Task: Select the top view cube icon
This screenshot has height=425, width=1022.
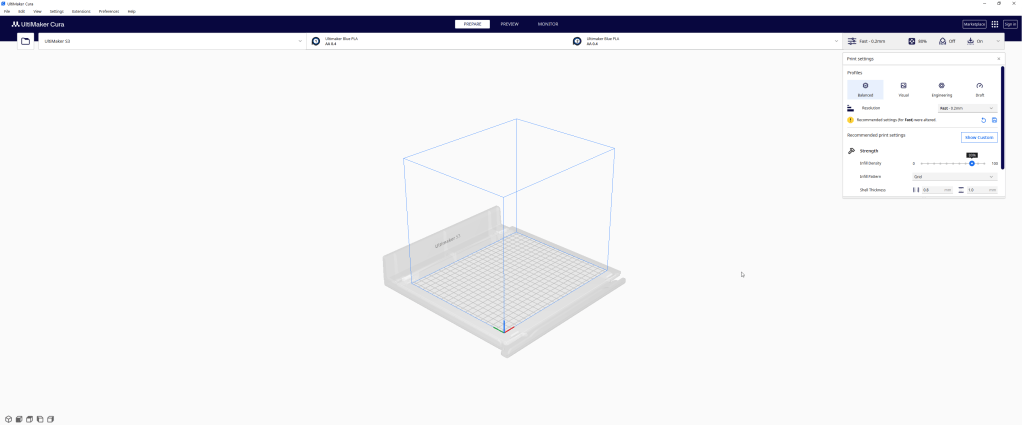Action: (x=29, y=419)
